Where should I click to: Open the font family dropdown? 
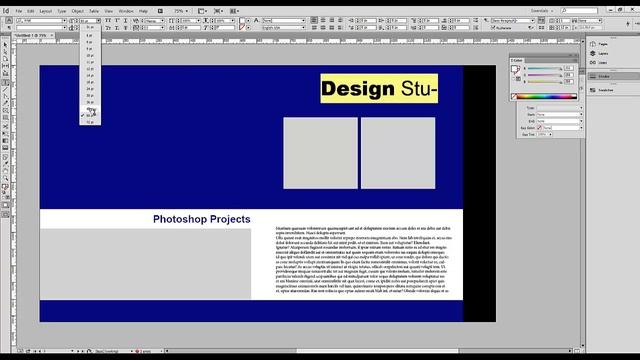[x=64, y=20]
